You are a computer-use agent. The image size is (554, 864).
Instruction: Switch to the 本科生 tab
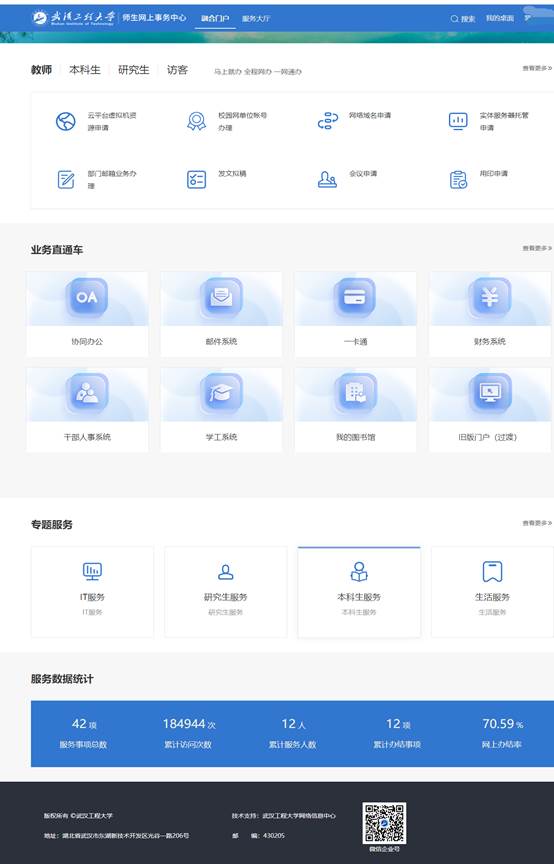pyautogui.click(x=85, y=70)
